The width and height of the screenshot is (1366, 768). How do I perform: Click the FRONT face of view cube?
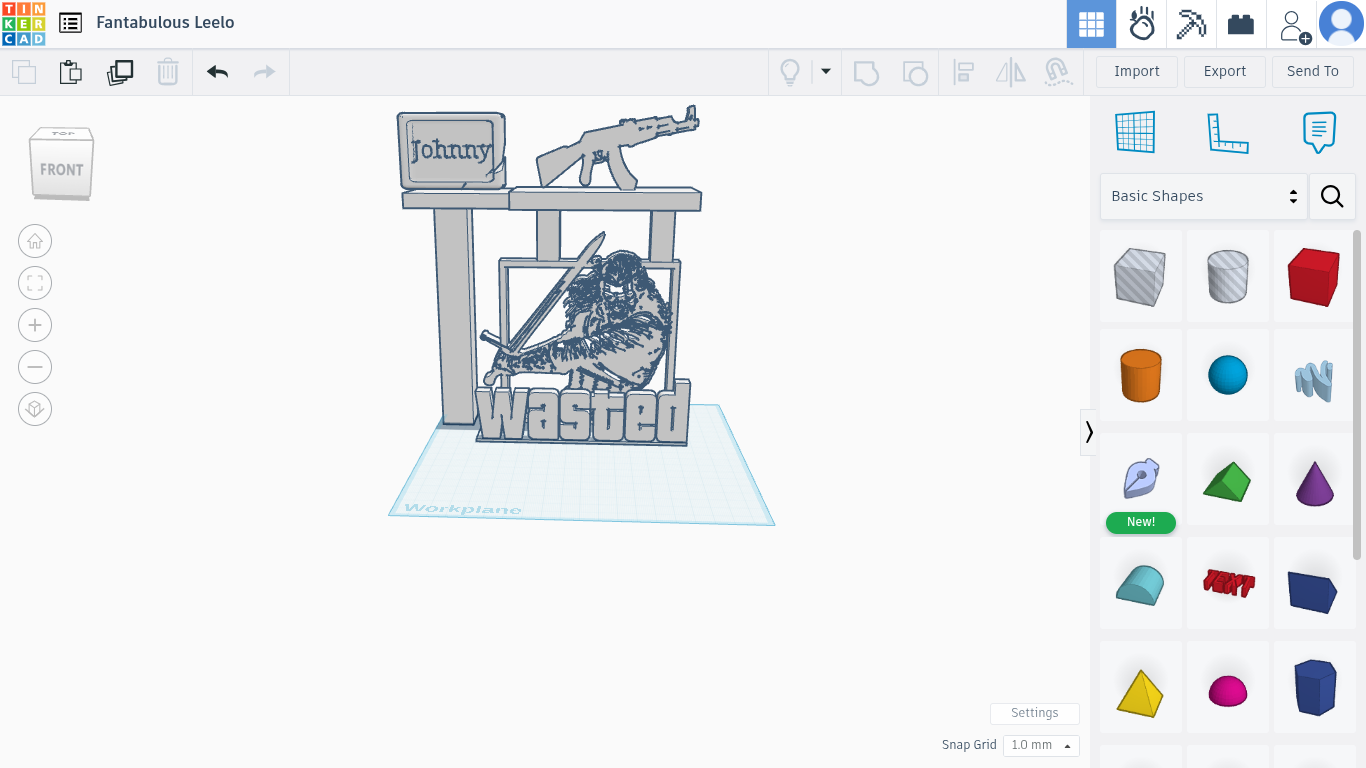pyautogui.click(x=61, y=169)
